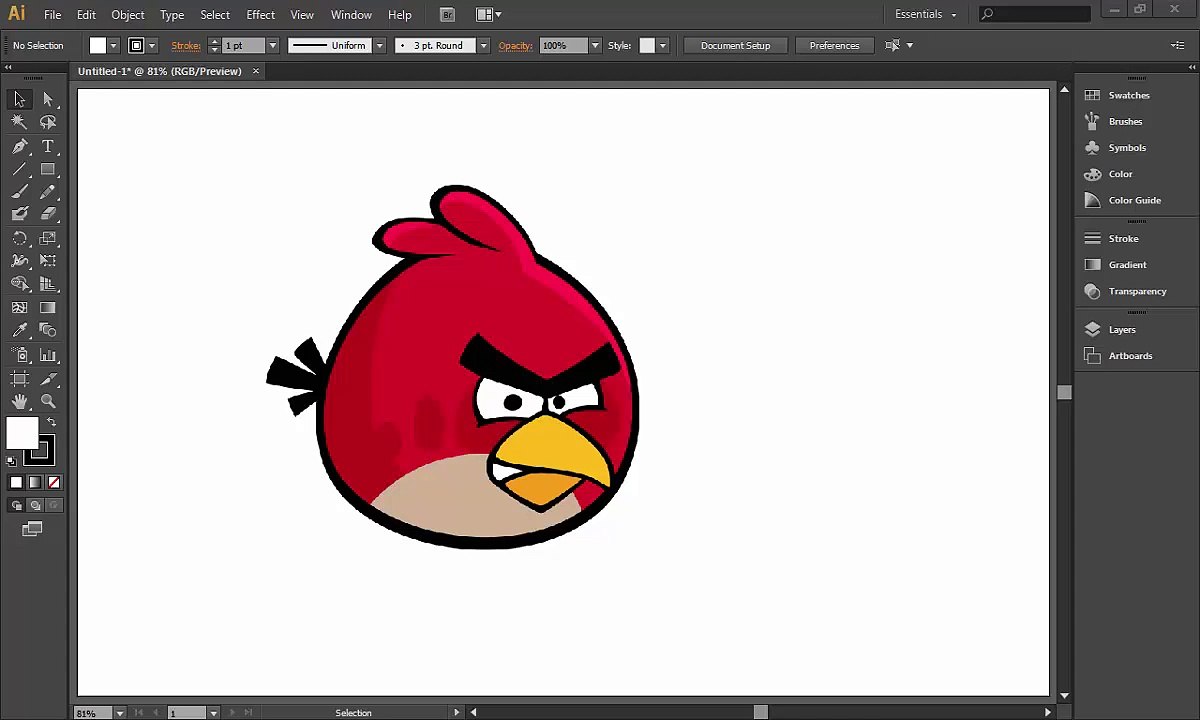Open the Object menu
The height and width of the screenshot is (720, 1200).
click(128, 15)
